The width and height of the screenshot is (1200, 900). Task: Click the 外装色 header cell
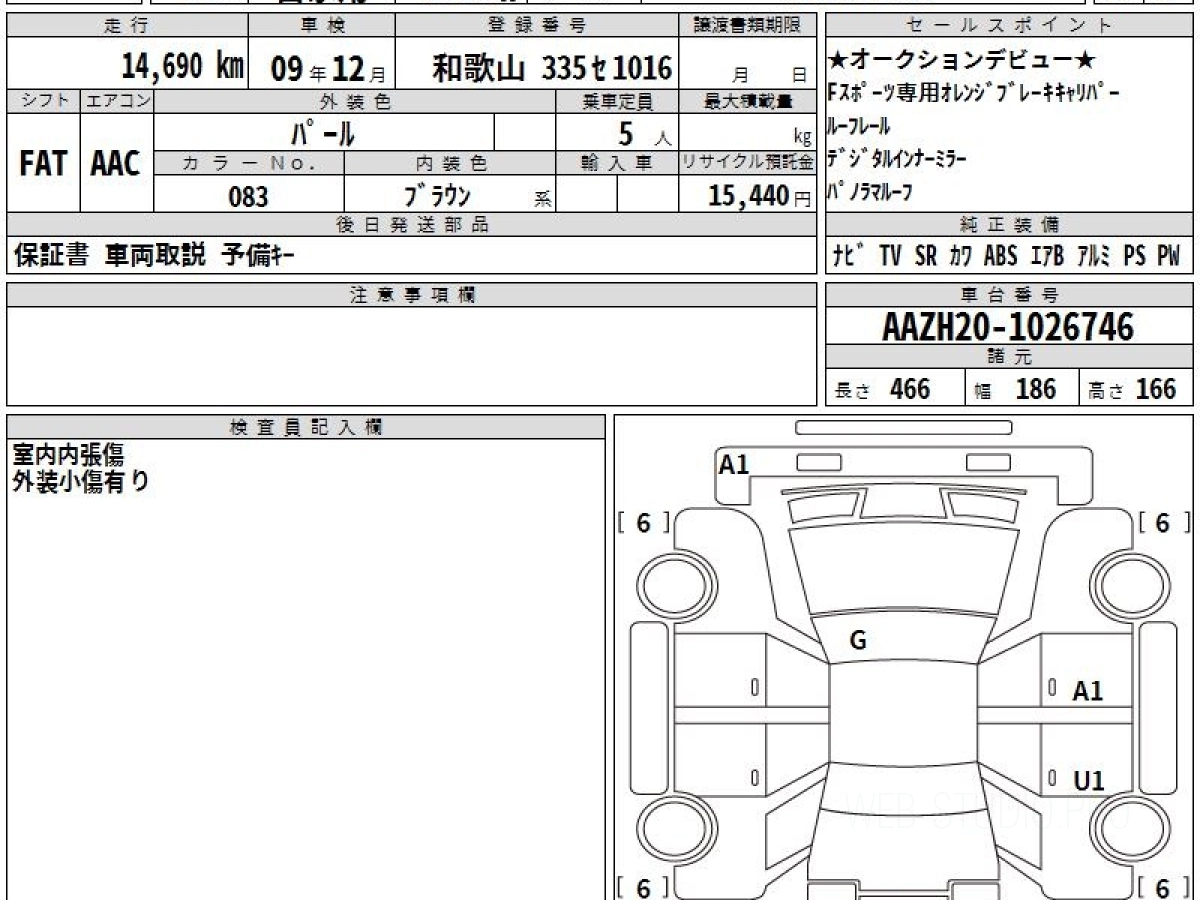[355, 101]
